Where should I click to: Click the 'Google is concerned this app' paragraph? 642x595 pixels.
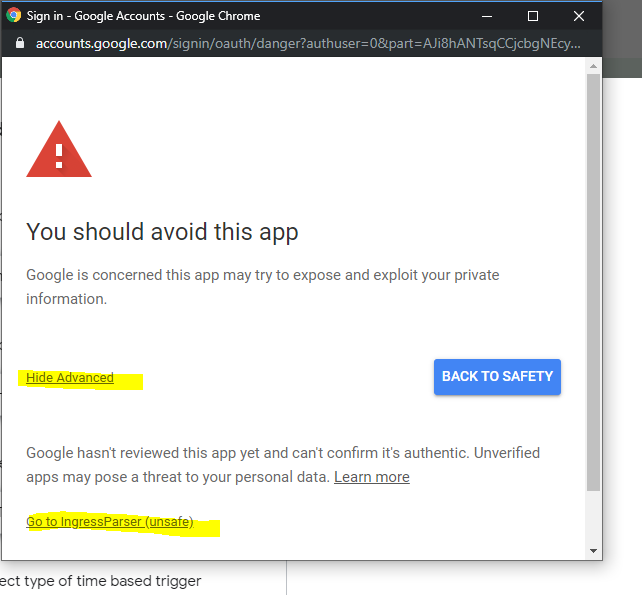(x=263, y=287)
